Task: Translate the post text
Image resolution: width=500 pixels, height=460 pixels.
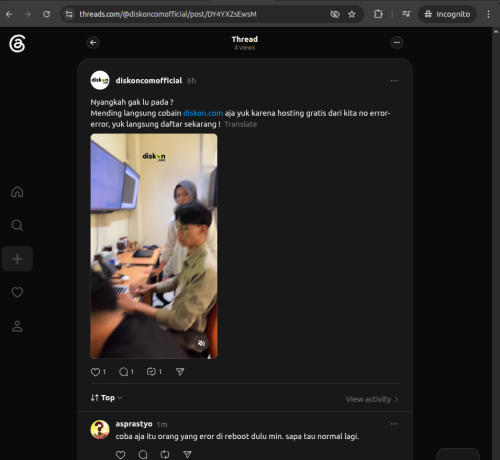Action: (241, 124)
